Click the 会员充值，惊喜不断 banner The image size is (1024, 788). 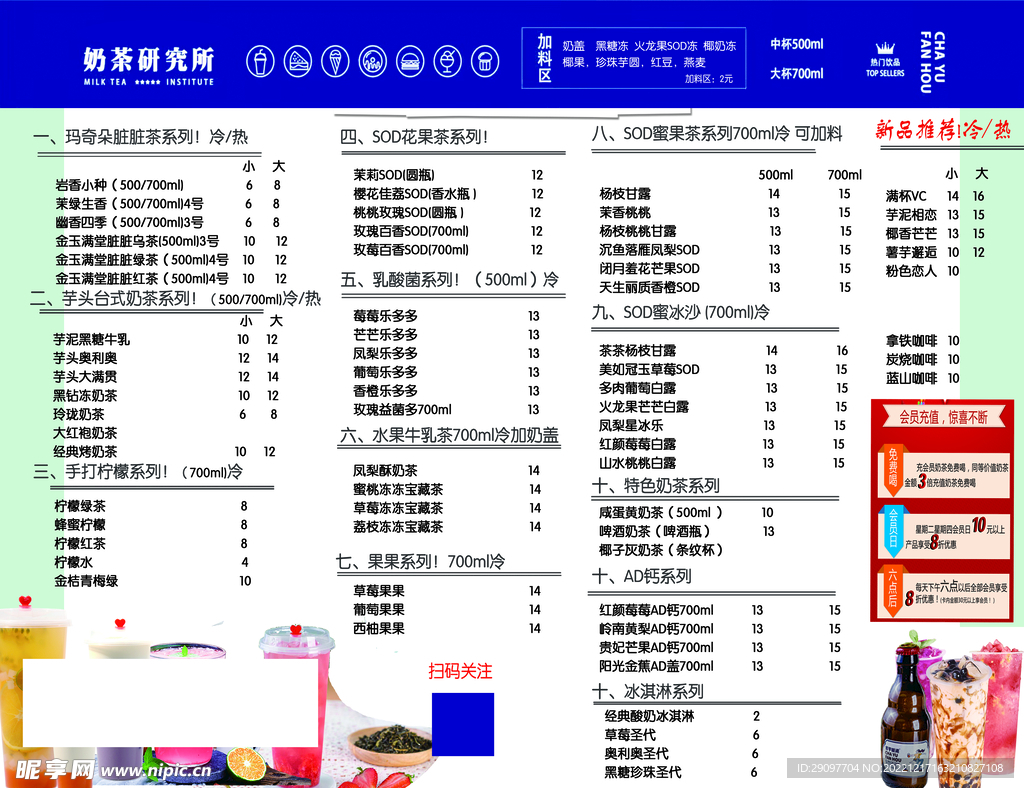(943, 418)
